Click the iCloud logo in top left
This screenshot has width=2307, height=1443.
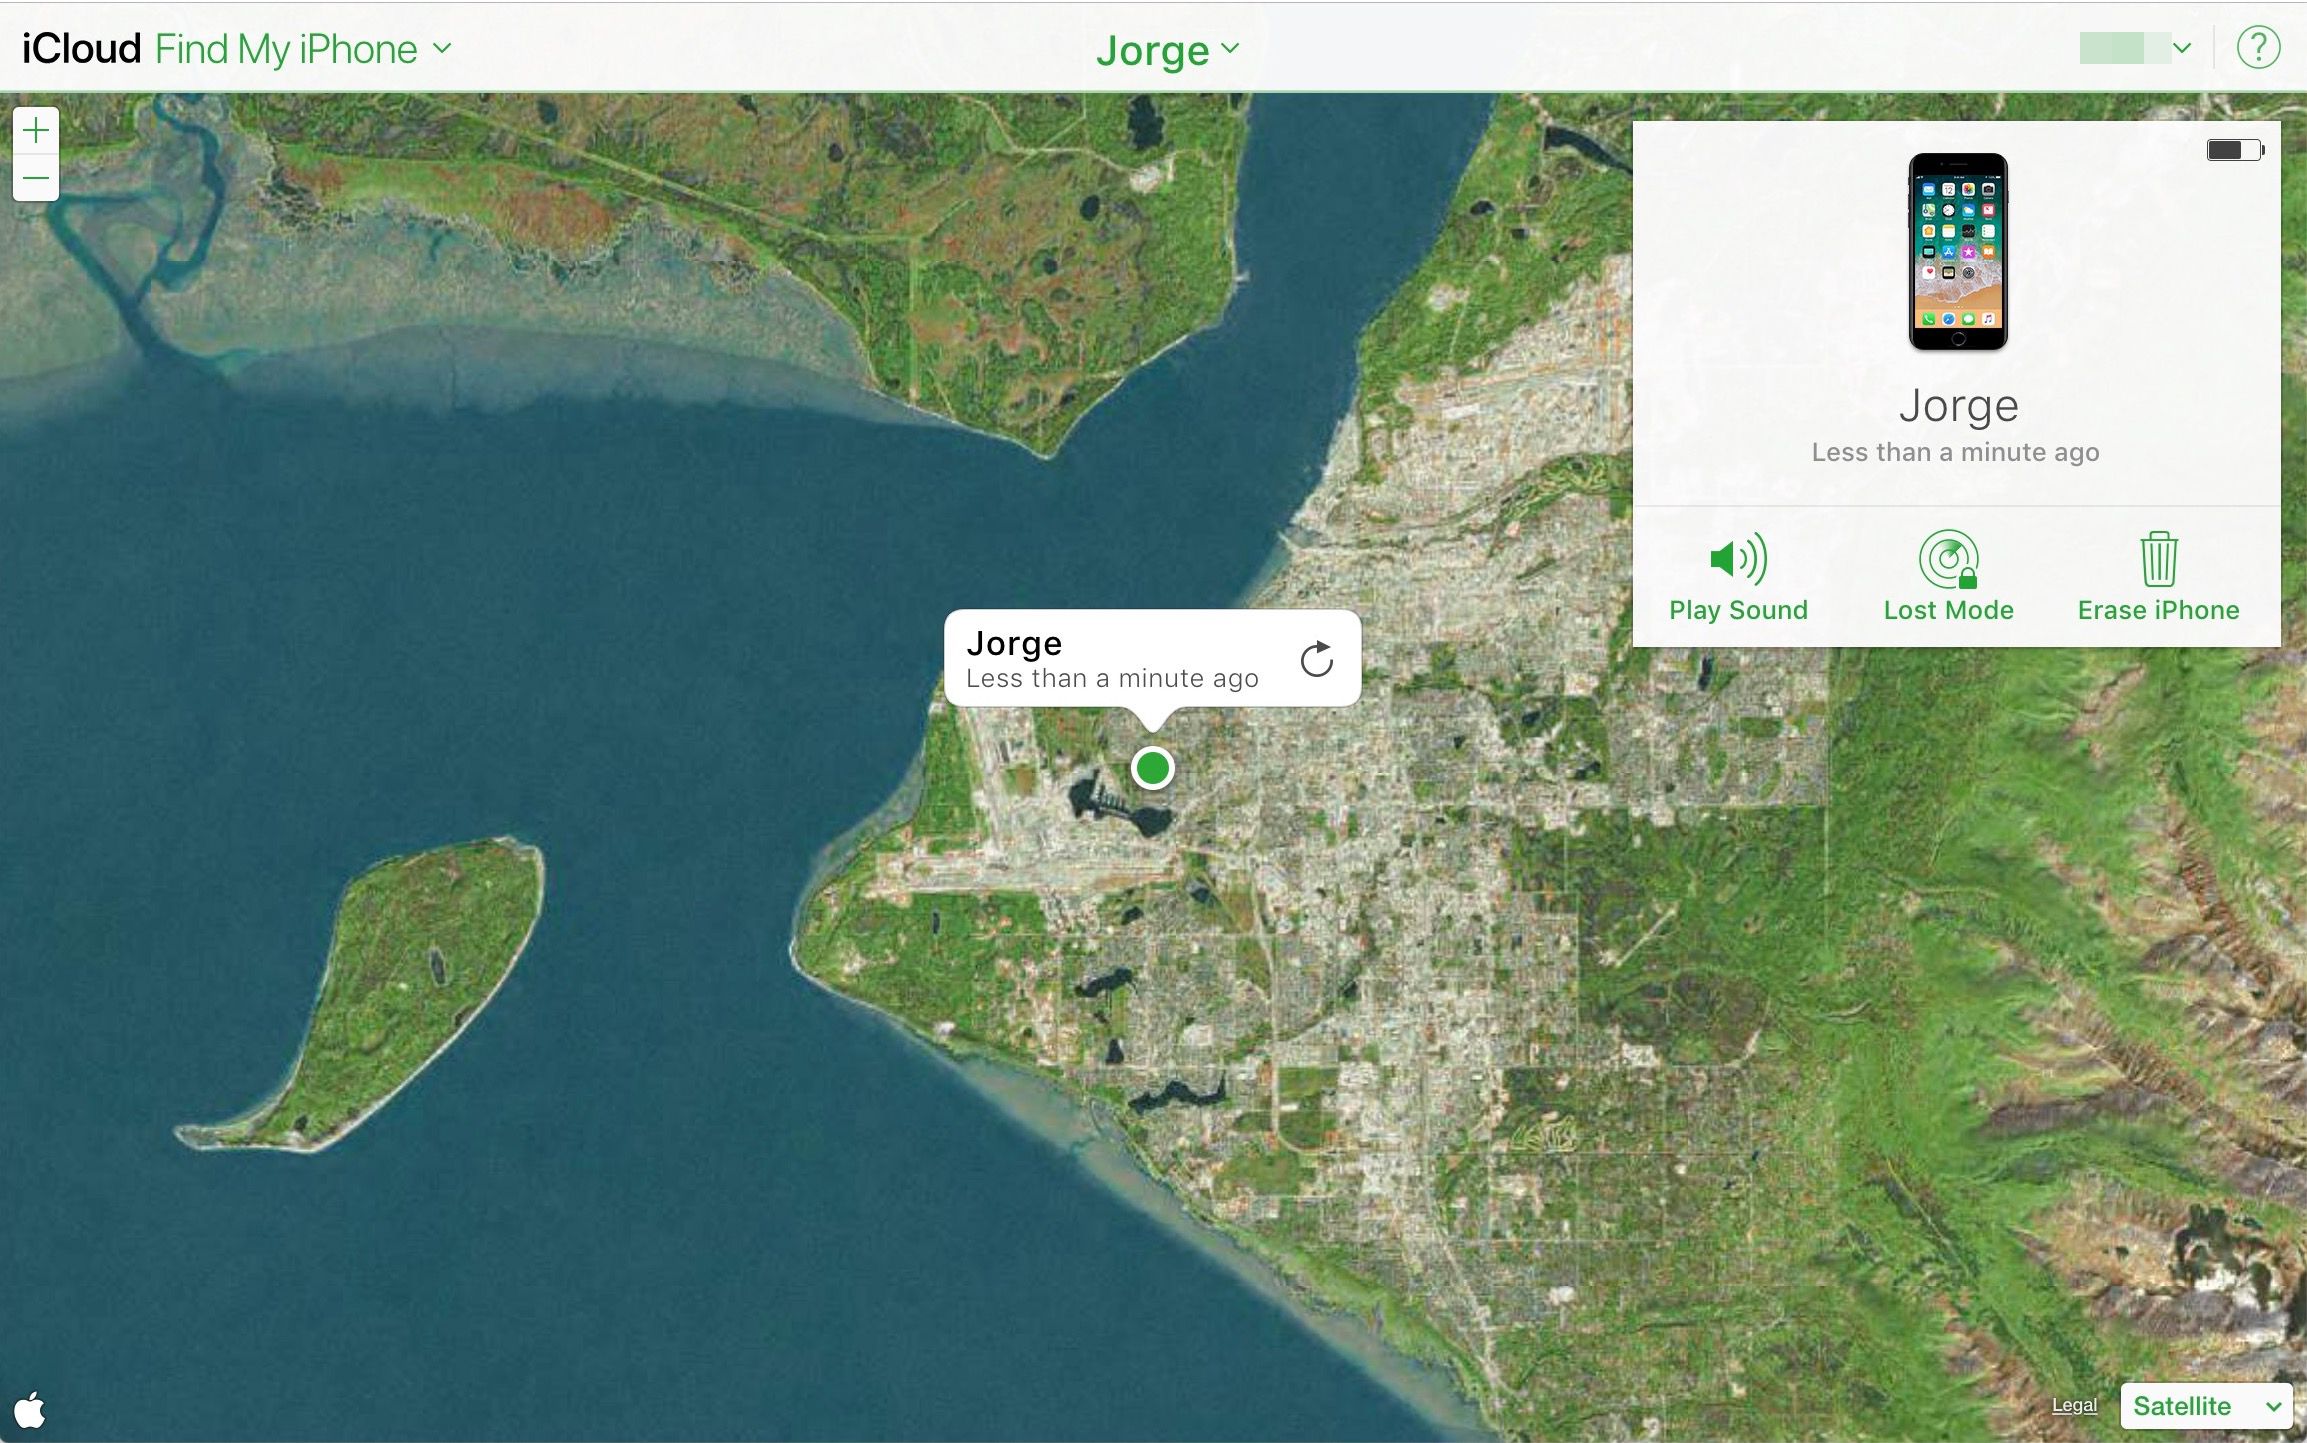[78, 47]
